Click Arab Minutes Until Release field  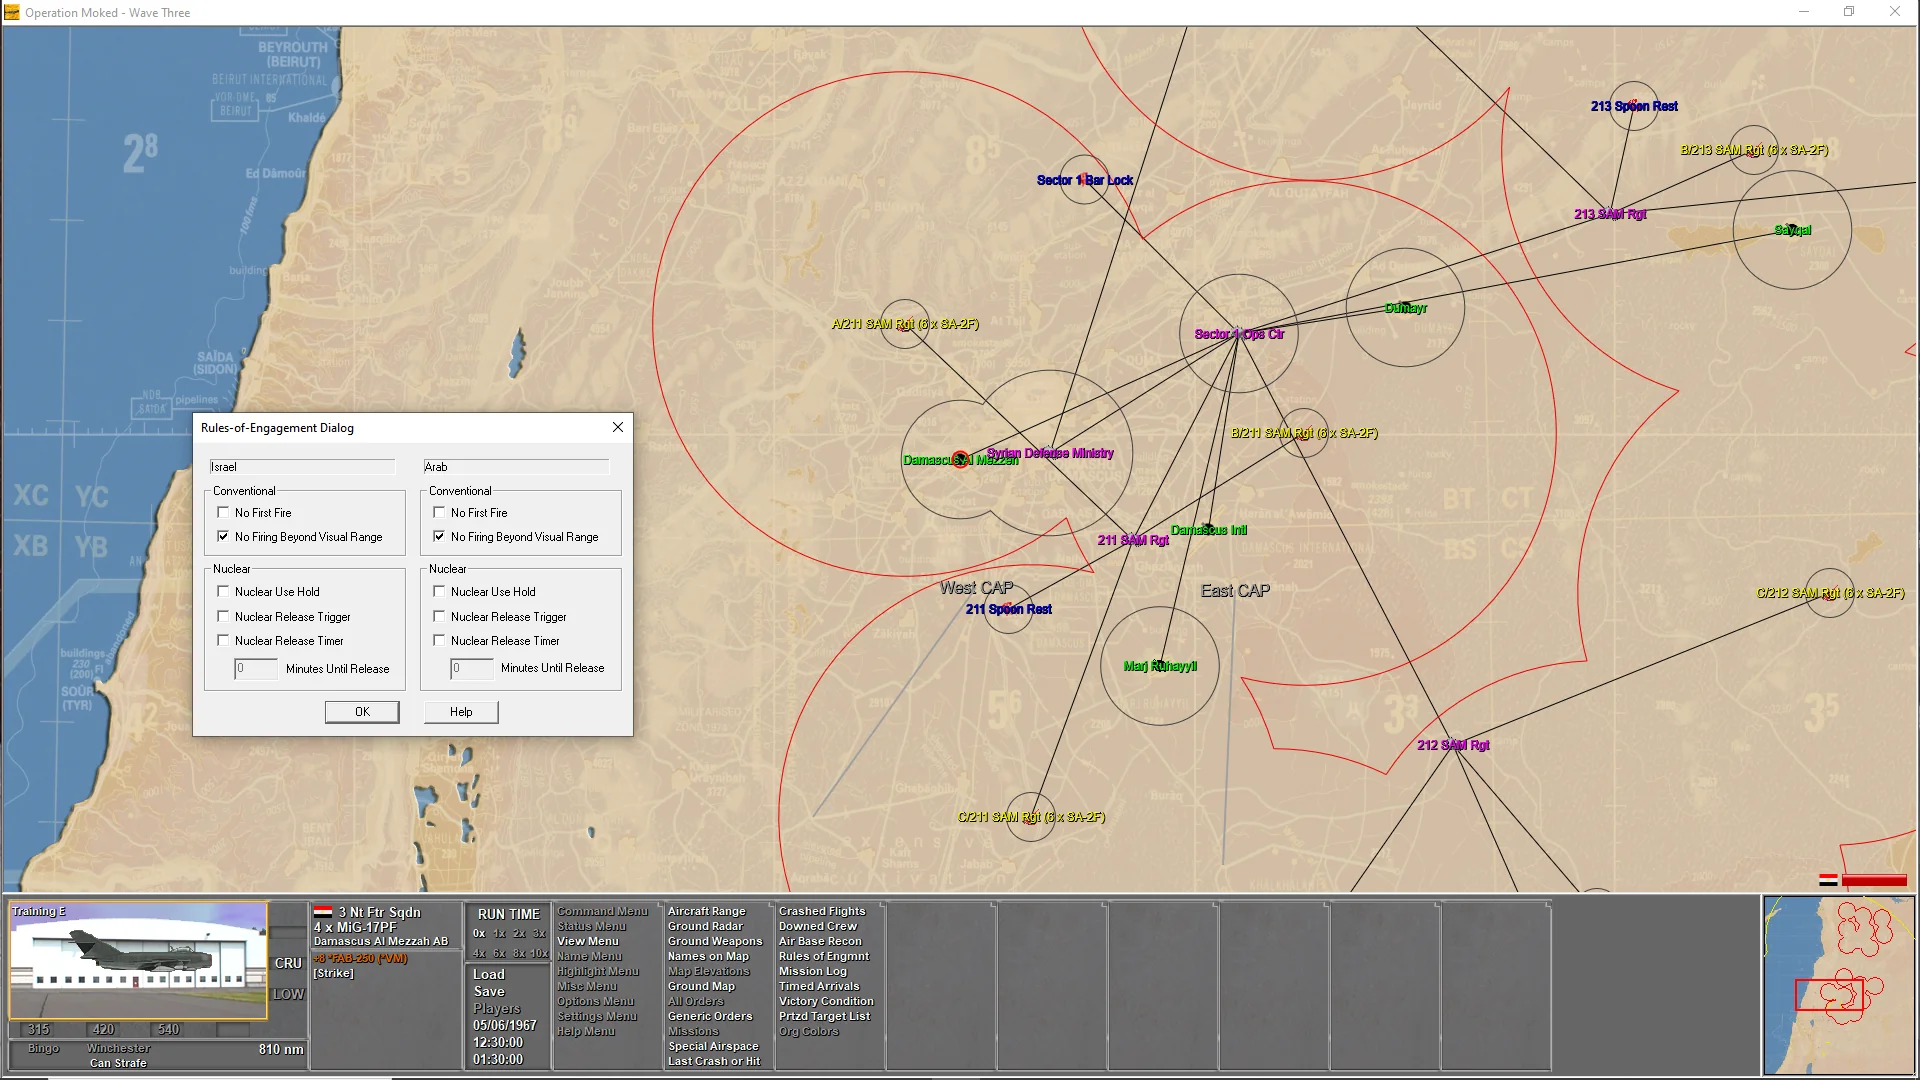coord(472,669)
